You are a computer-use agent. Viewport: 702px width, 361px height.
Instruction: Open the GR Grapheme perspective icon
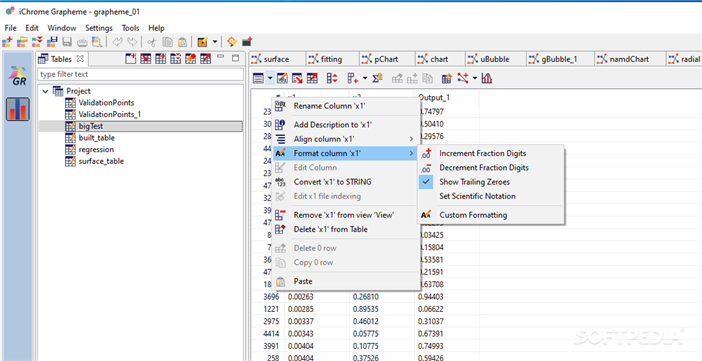pos(18,77)
